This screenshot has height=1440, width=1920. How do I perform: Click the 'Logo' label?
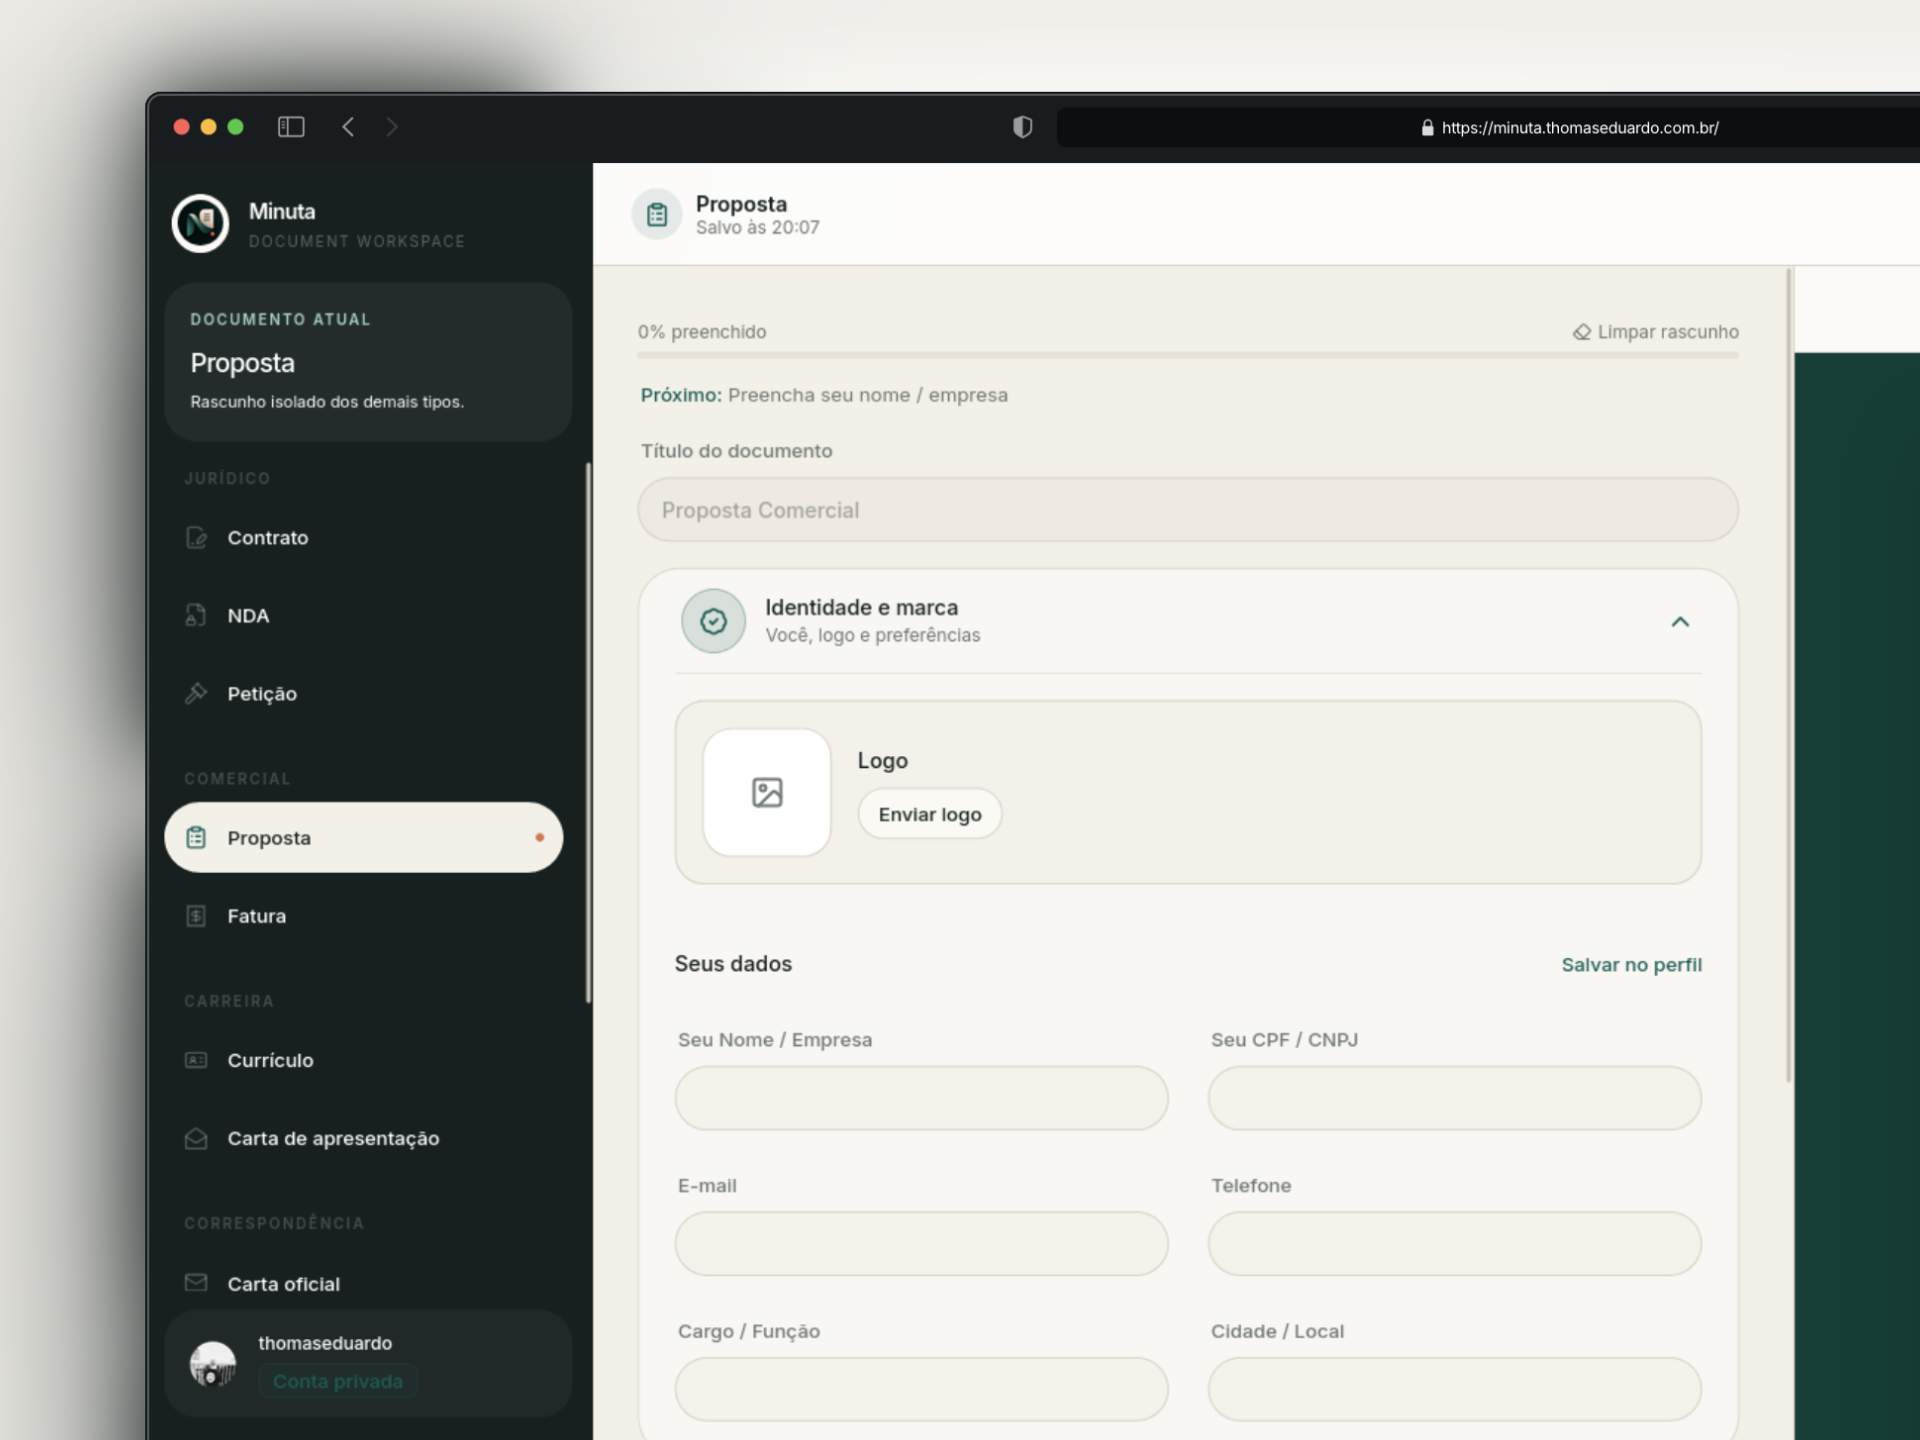click(x=883, y=760)
